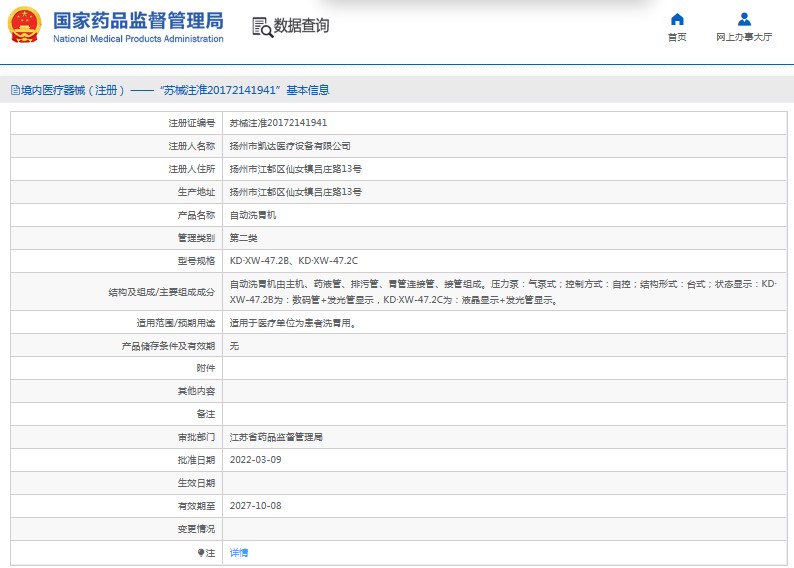This screenshot has height=568, width=794.
Task: Select 适用于医疗单位为患者洗胃用 text
Action: click(293, 323)
